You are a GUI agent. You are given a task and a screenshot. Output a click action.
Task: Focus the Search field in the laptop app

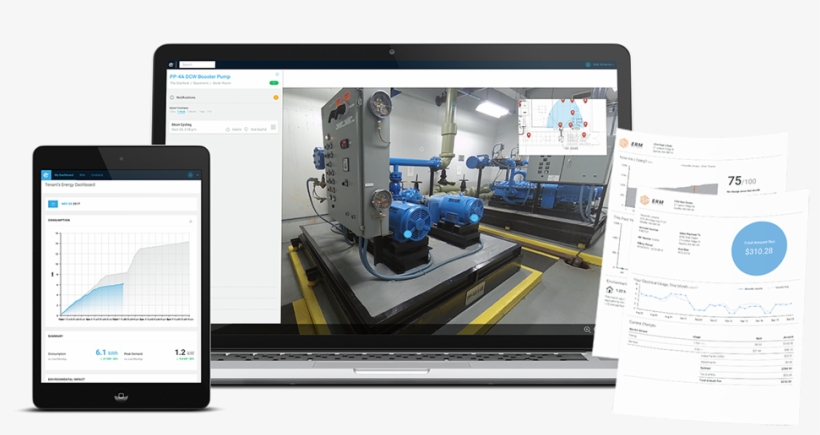coord(197,65)
